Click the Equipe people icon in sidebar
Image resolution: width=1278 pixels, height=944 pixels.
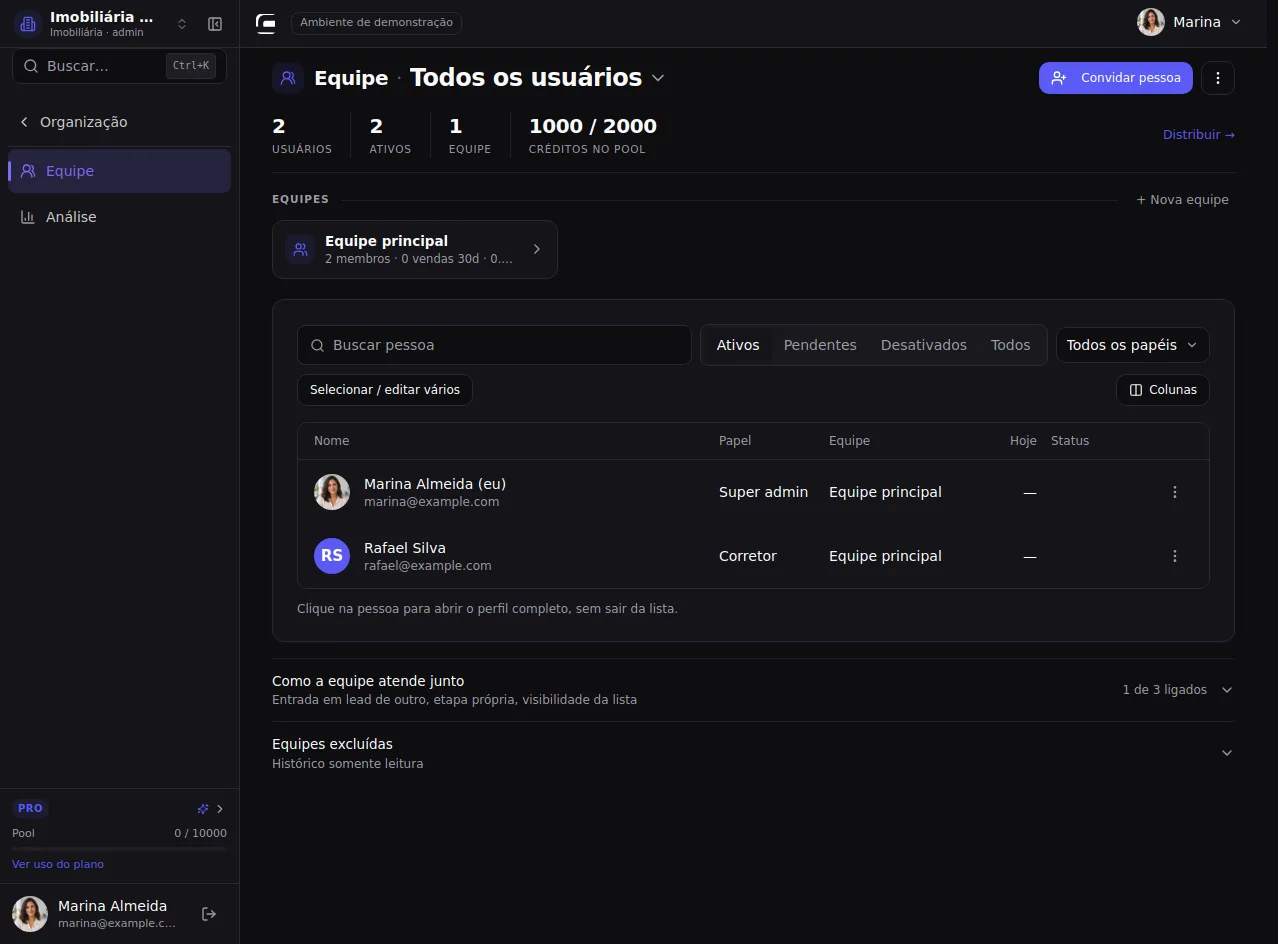coord(28,171)
